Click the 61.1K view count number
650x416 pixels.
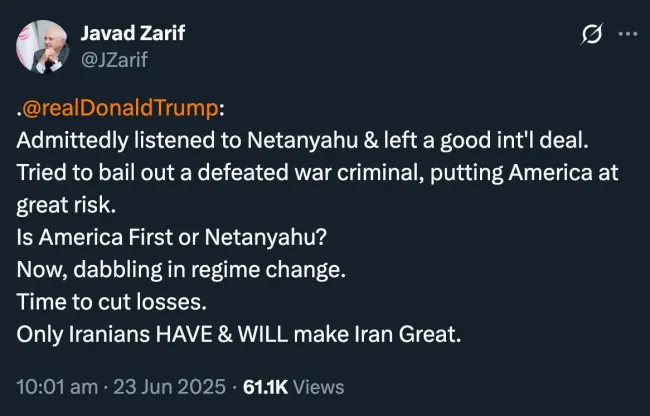pyautogui.click(x=266, y=387)
